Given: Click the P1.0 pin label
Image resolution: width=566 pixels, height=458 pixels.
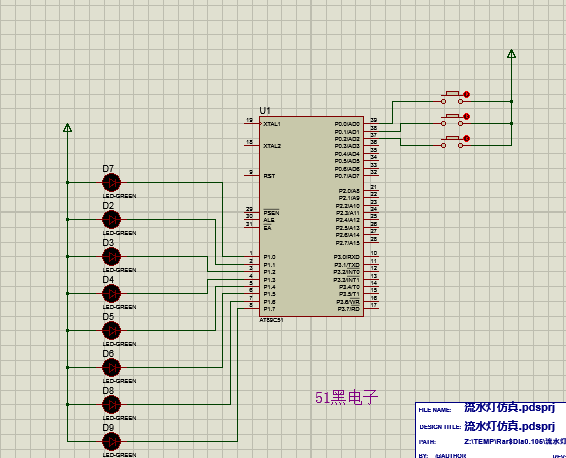Looking at the screenshot, I should point(269,257).
